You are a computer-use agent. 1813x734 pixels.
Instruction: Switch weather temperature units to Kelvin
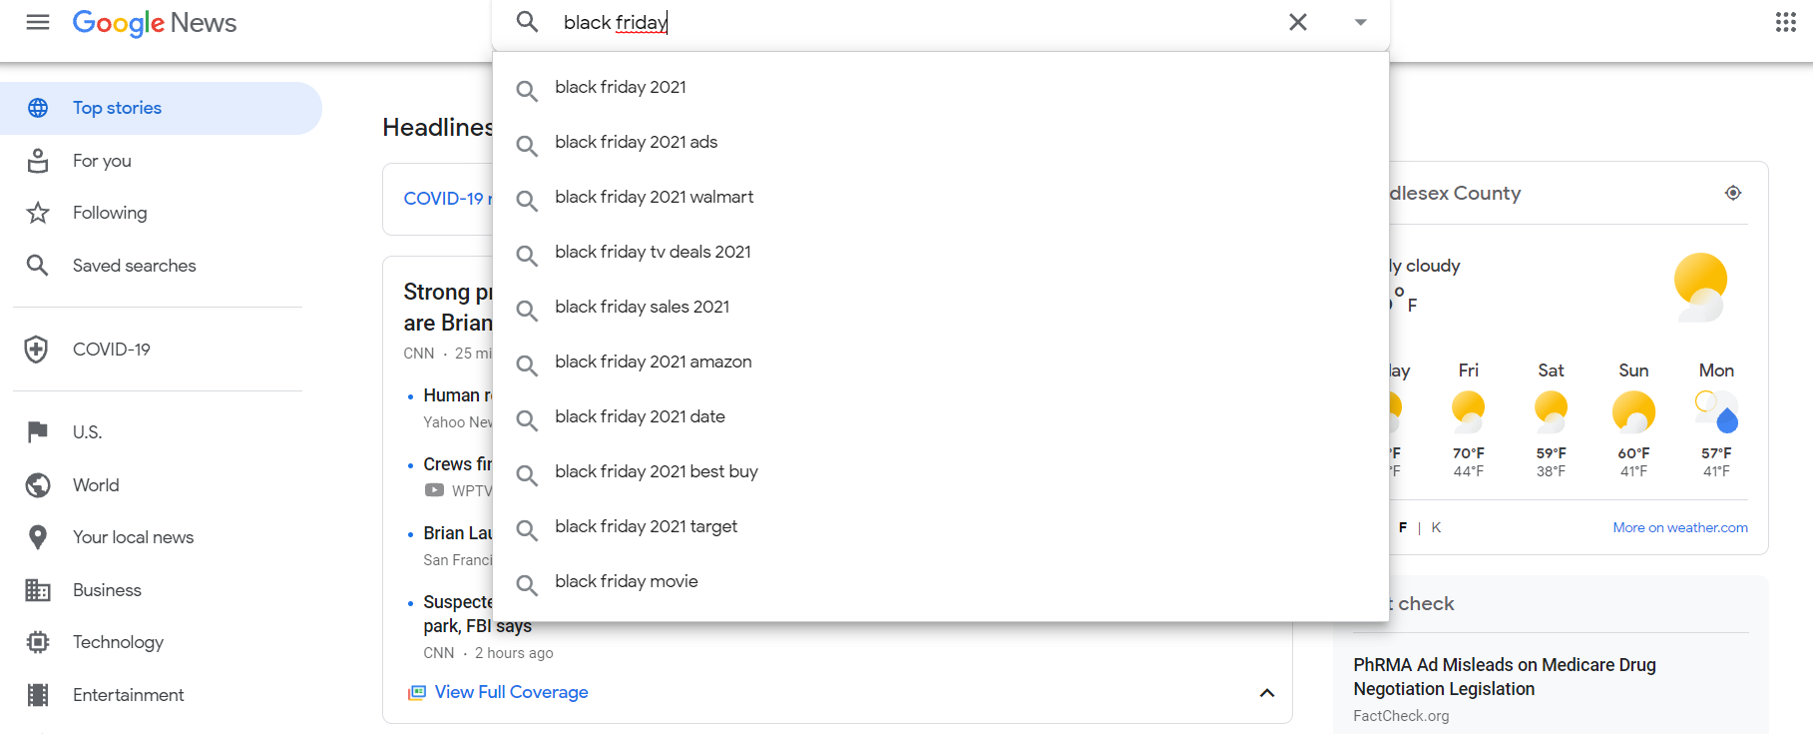pos(1436,527)
